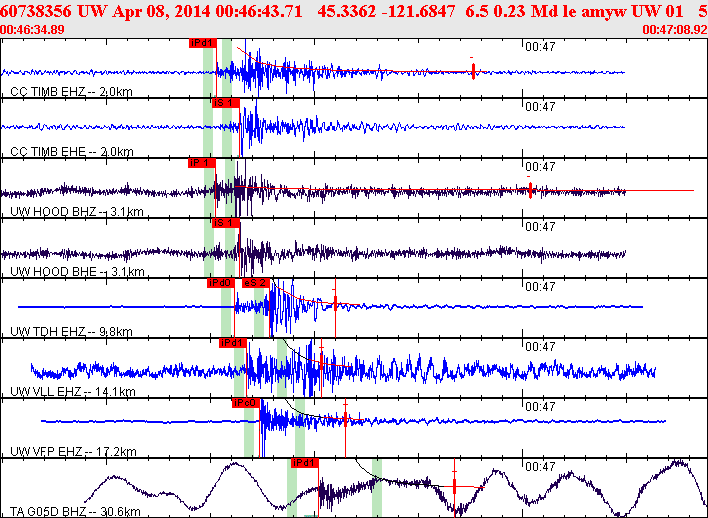This screenshot has height=518, width=708.
Task: Click the 00:47 time label on UW VFP EHZ
Action: tap(540, 407)
